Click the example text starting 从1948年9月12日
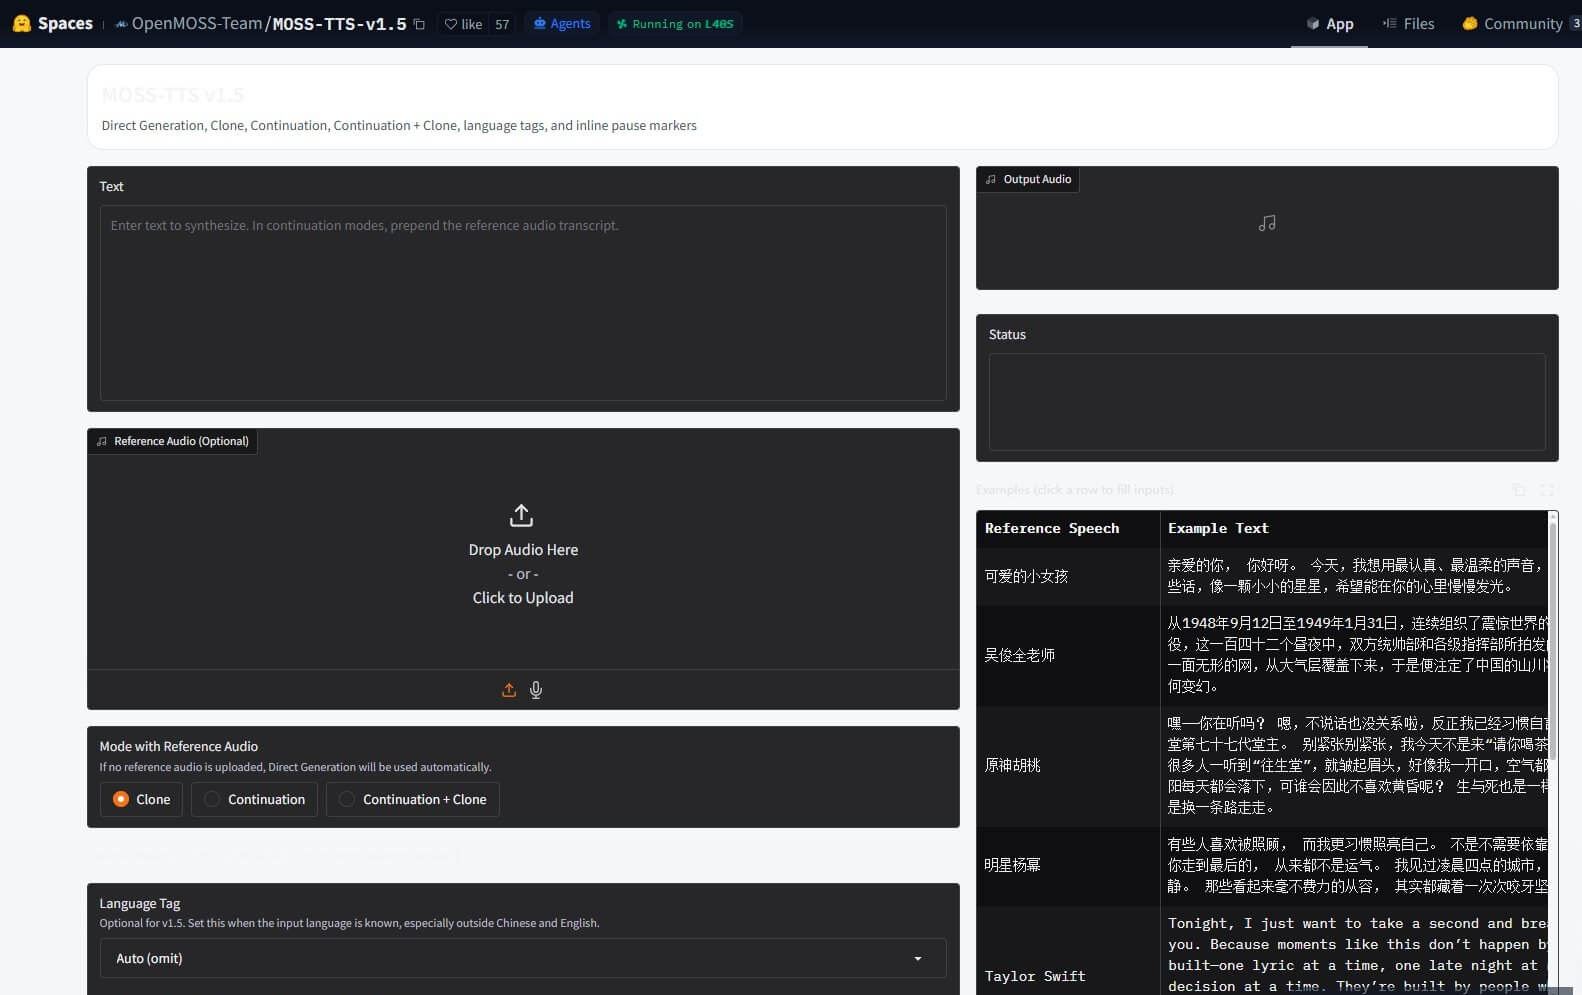 coord(1354,655)
